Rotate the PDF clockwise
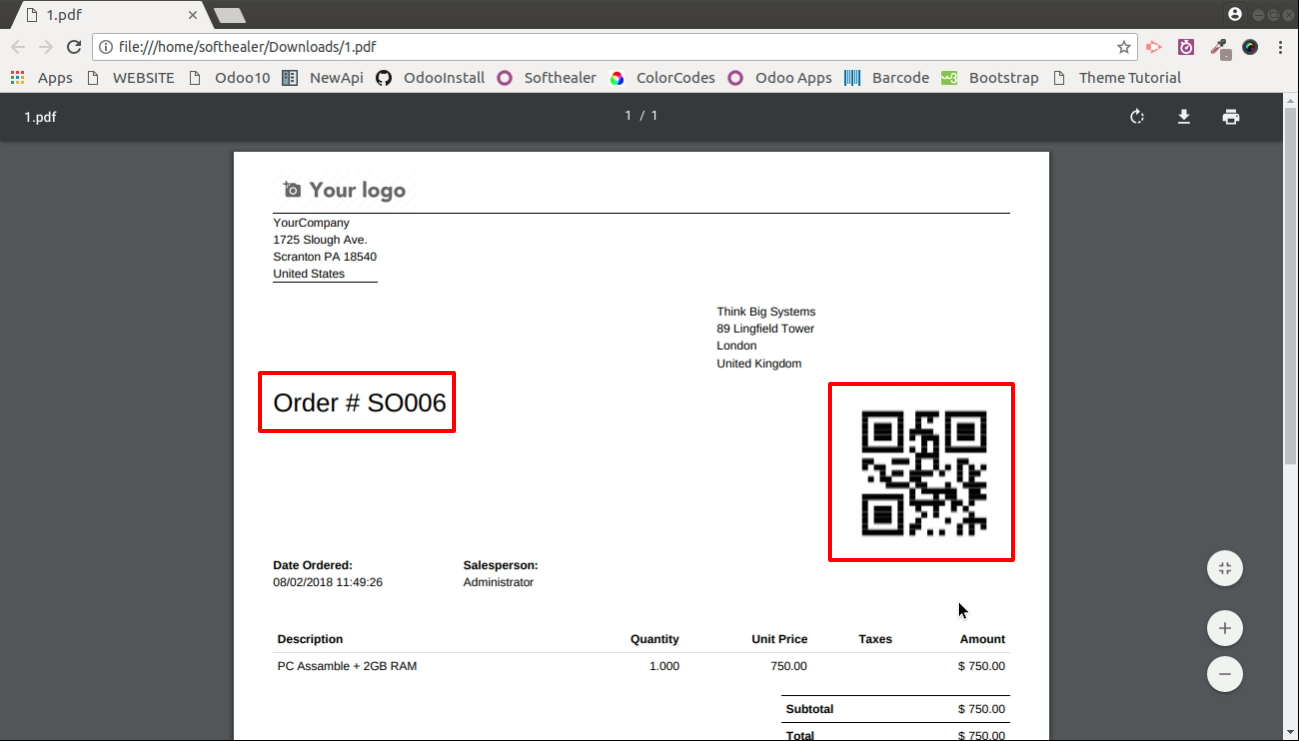Viewport: 1299px width, 741px height. (x=1137, y=117)
